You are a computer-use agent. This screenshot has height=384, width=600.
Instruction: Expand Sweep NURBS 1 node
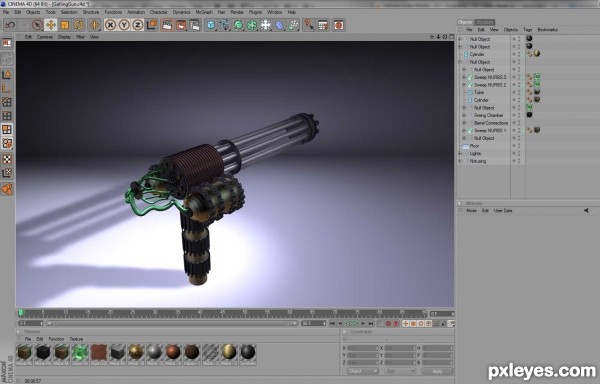464,130
